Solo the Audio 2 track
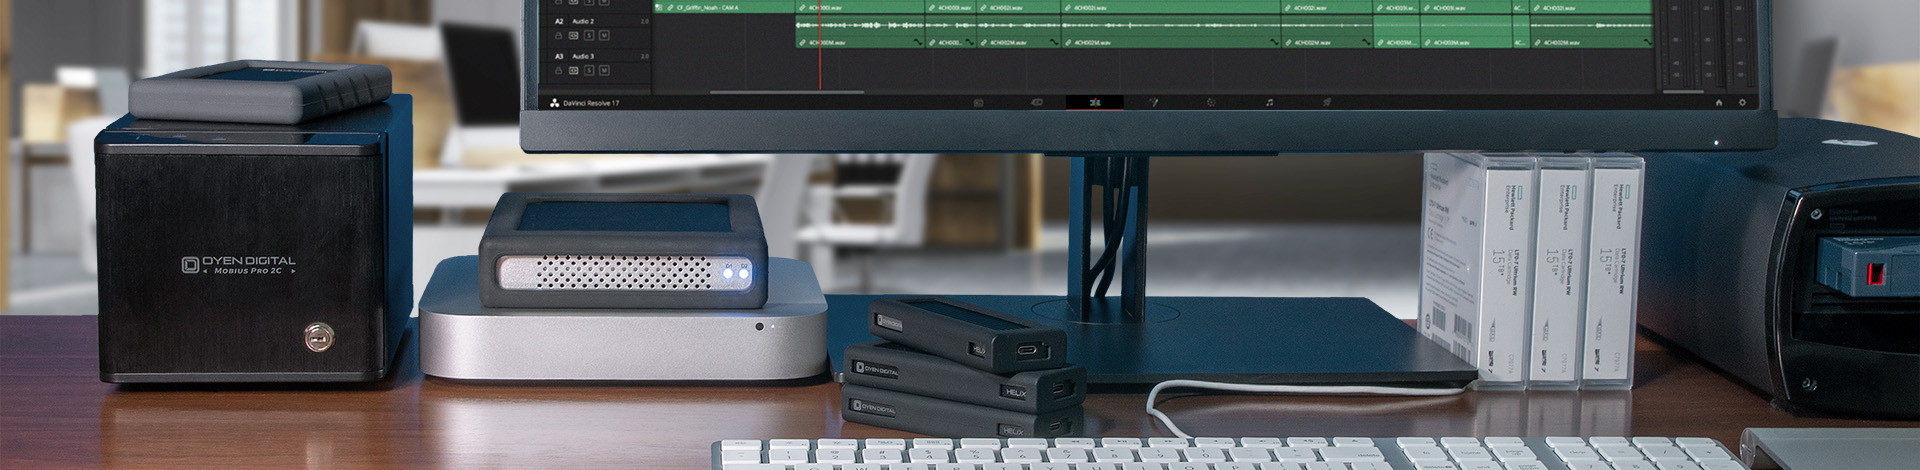The width and height of the screenshot is (1920, 470). pyautogui.click(x=589, y=36)
